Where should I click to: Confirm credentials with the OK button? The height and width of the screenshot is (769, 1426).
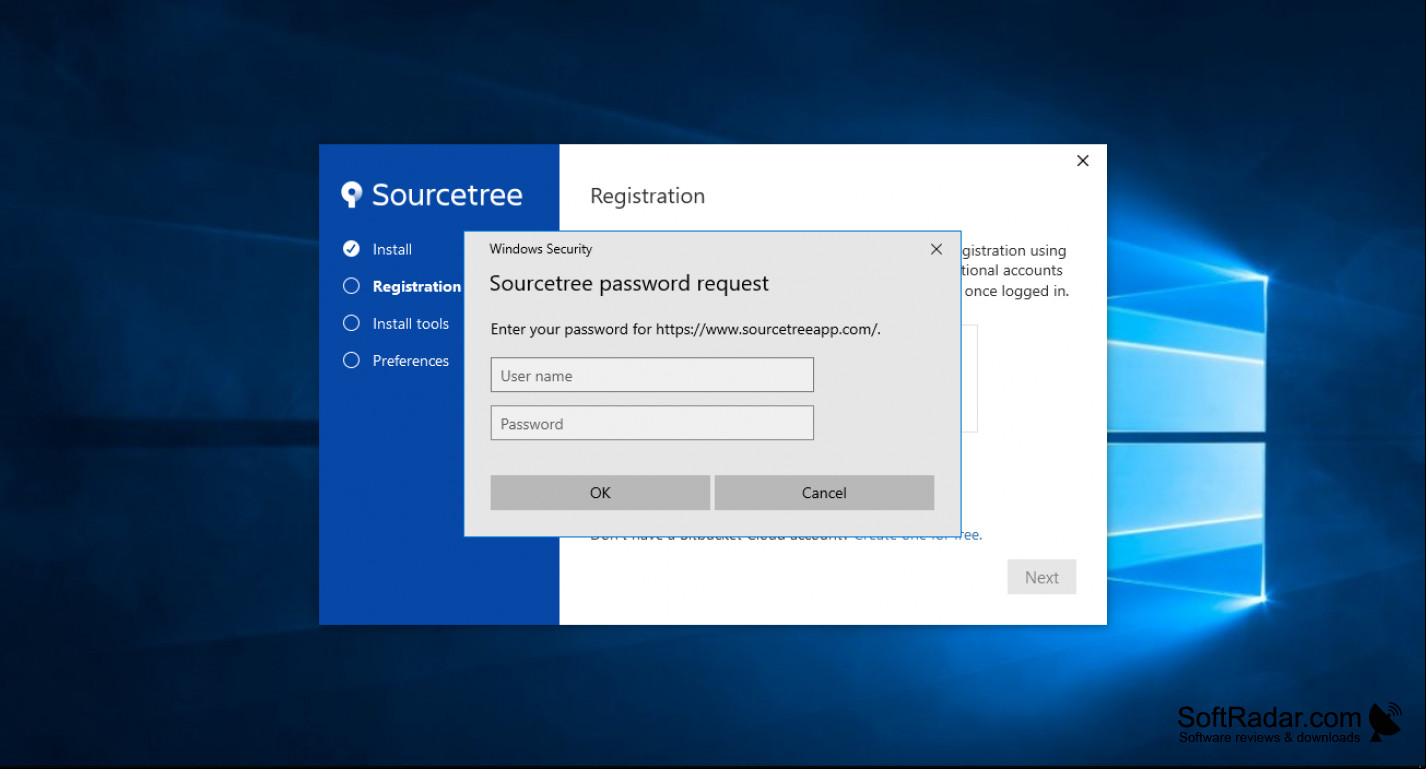[600, 493]
